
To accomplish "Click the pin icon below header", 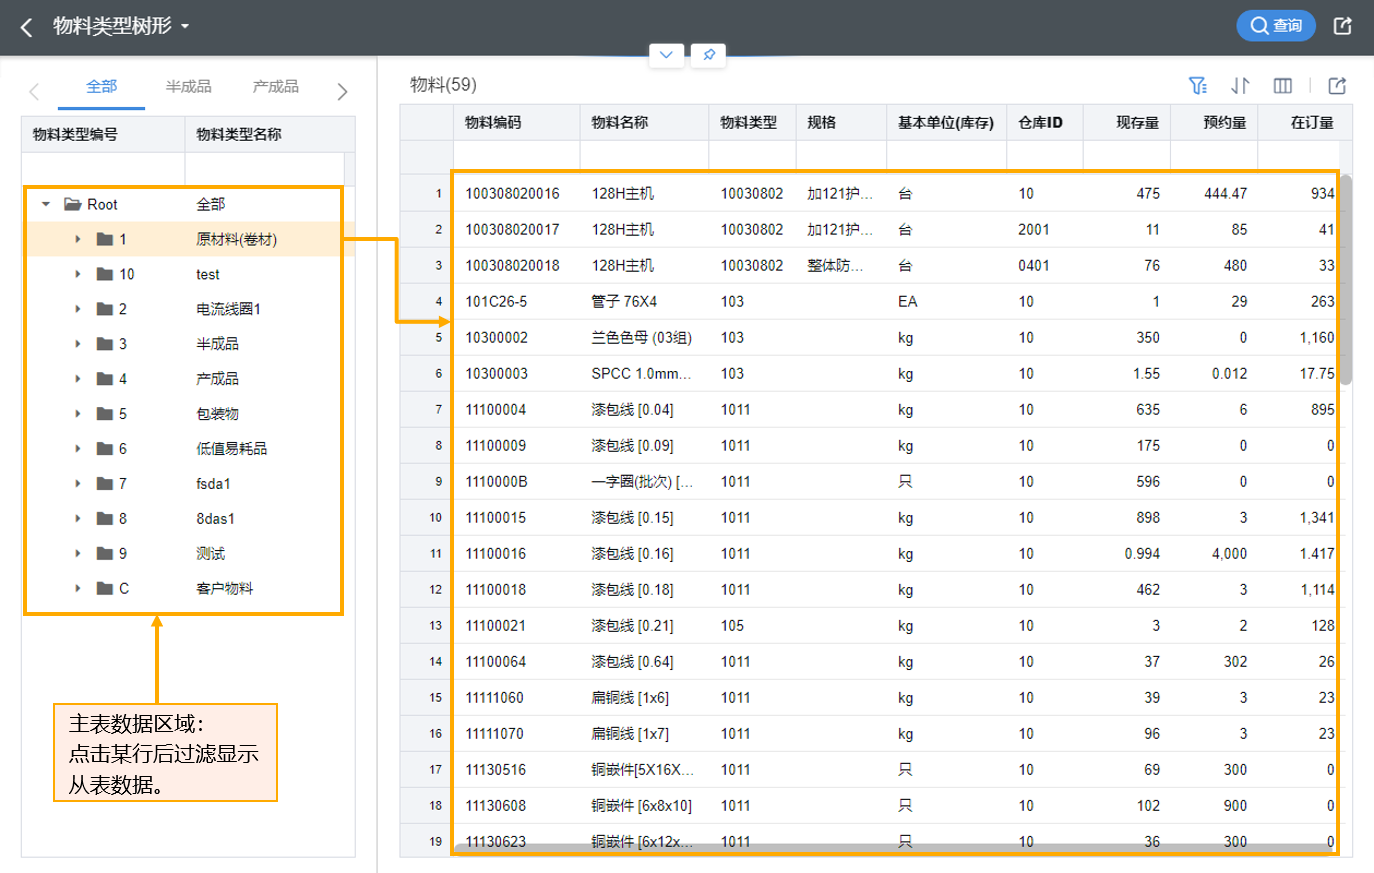I will pos(708,55).
